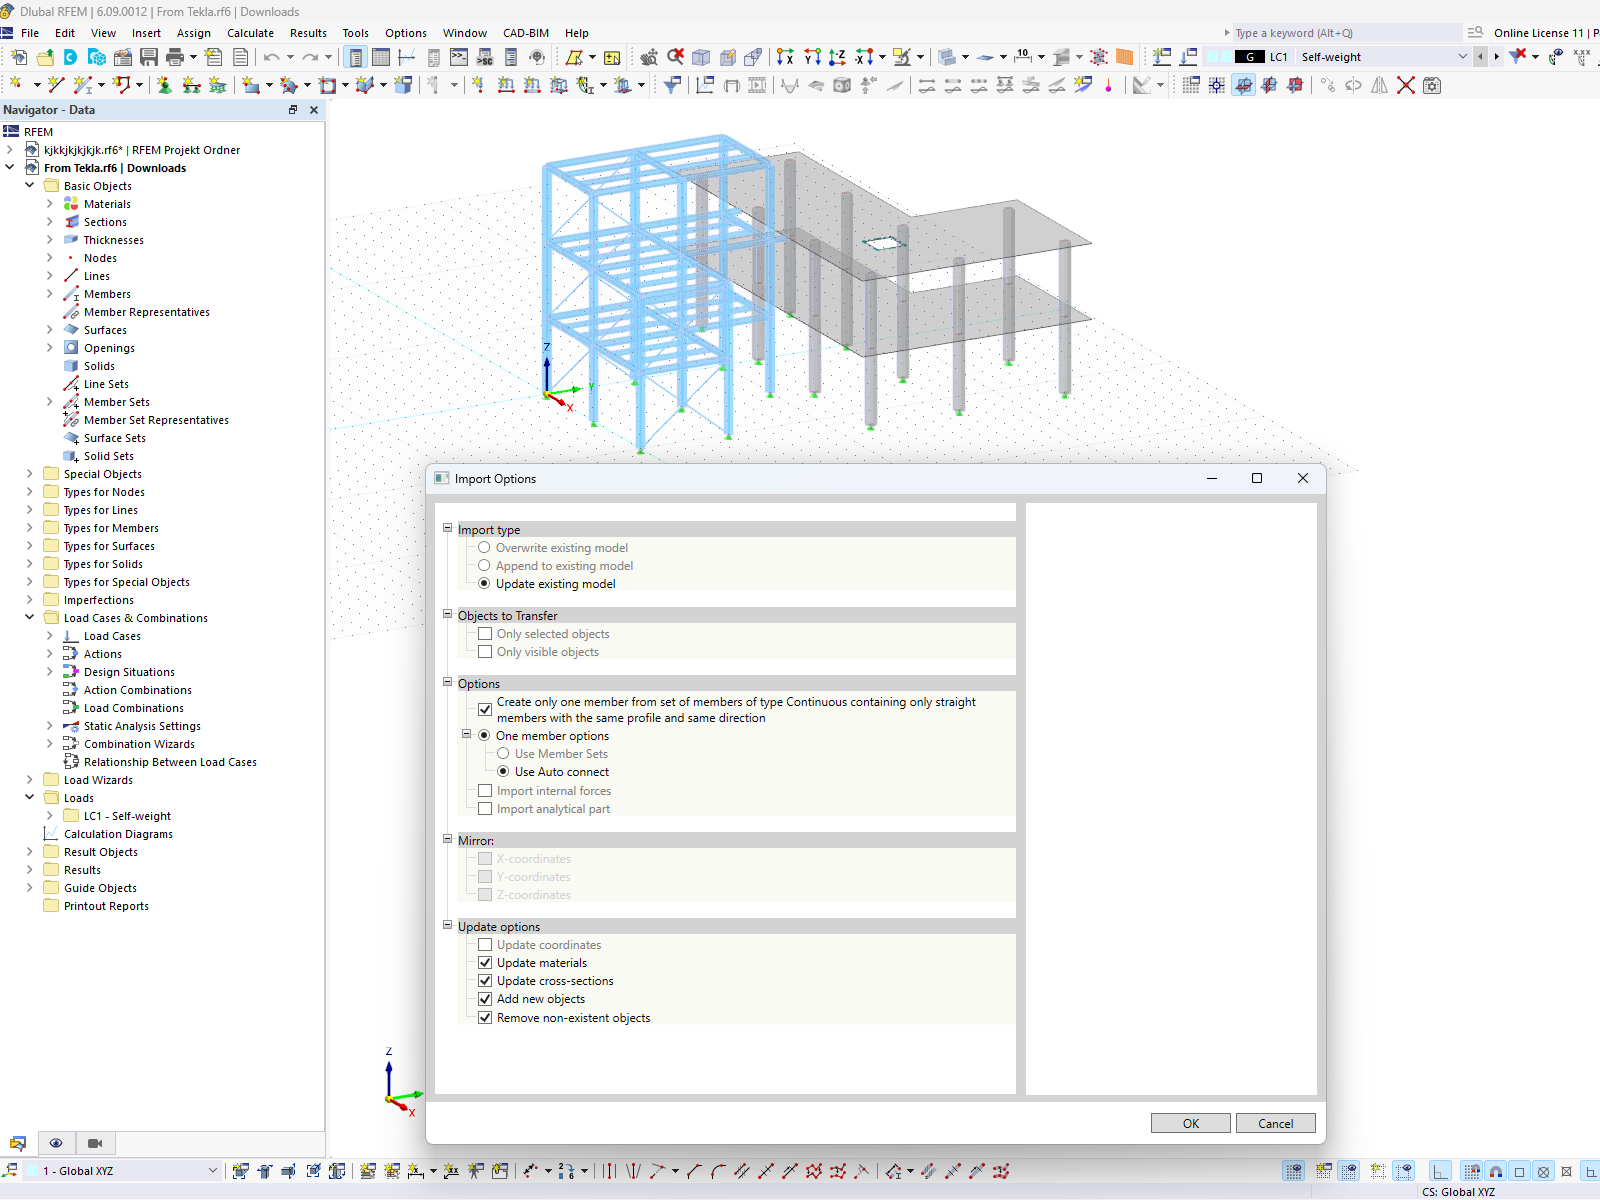Open the Calculate menu
Screen dimensions: 1600x1200
tap(250, 33)
